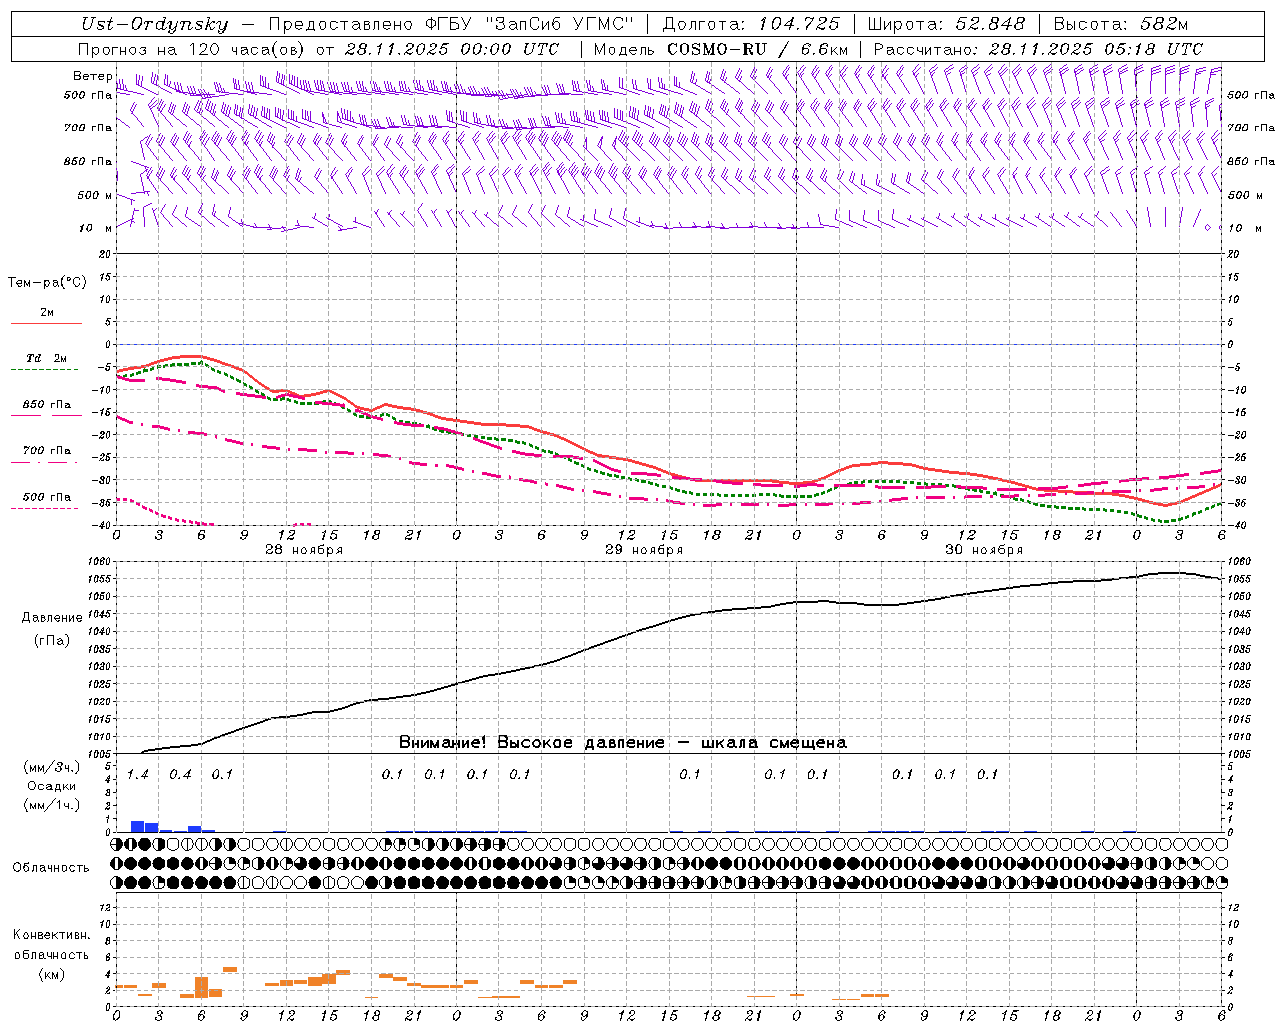Select the (мм/3ч.) precipitation unit label
Image resolution: width=1280 pixels, height=1024 pixels.
click(x=52, y=768)
